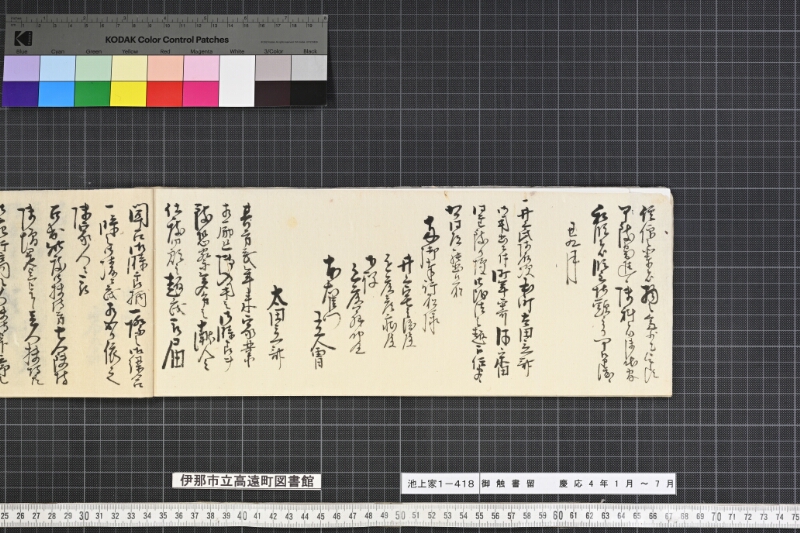Select the saturated magenta patch

point(201,94)
